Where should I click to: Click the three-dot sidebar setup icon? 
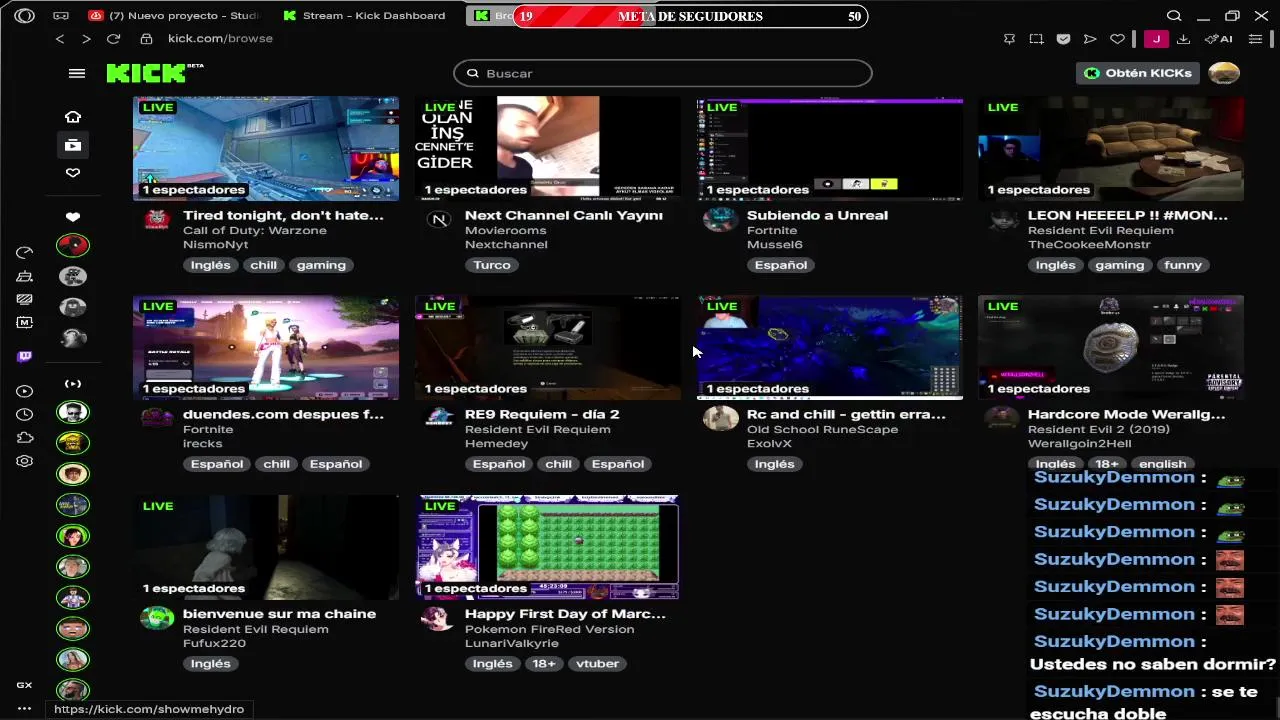click(25, 708)
